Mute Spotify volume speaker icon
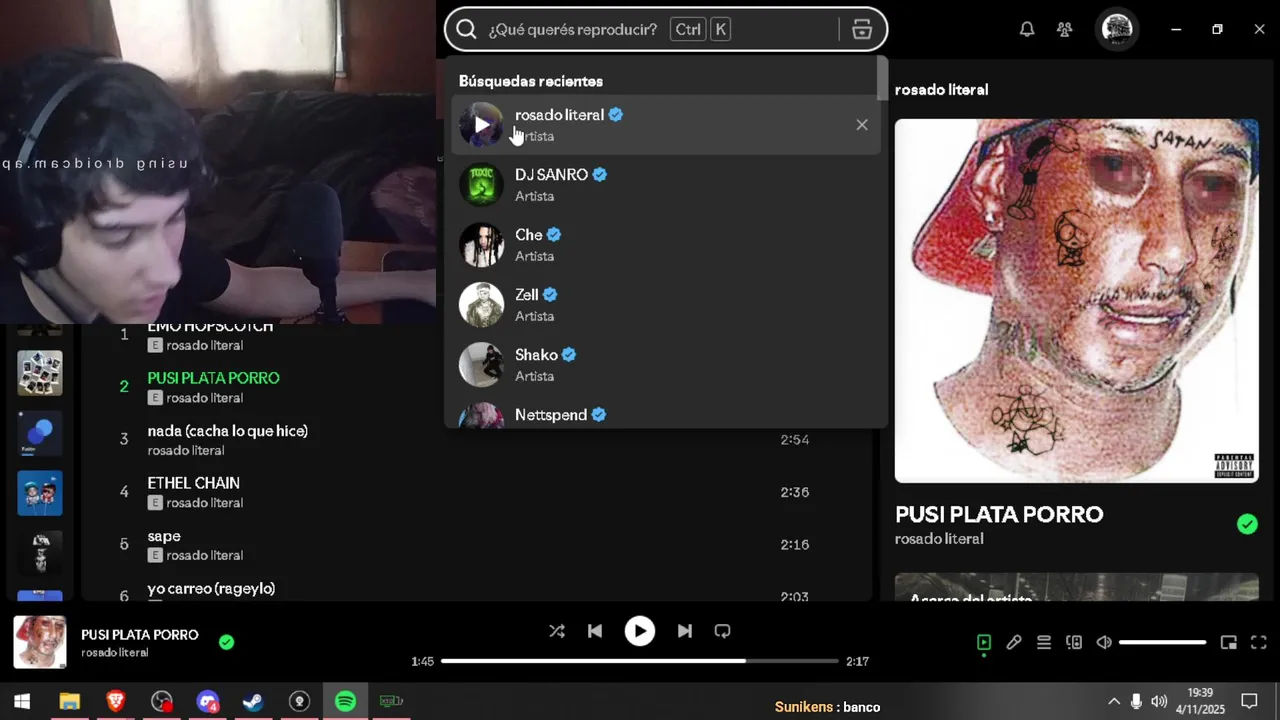This screenshot has width=1280, height=720. [1104, 643]
